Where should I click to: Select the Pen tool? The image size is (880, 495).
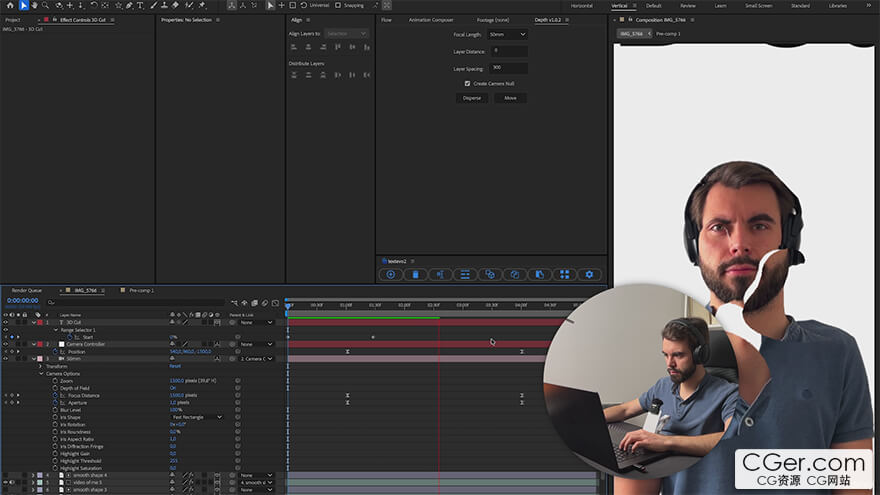tap(129, 5)
